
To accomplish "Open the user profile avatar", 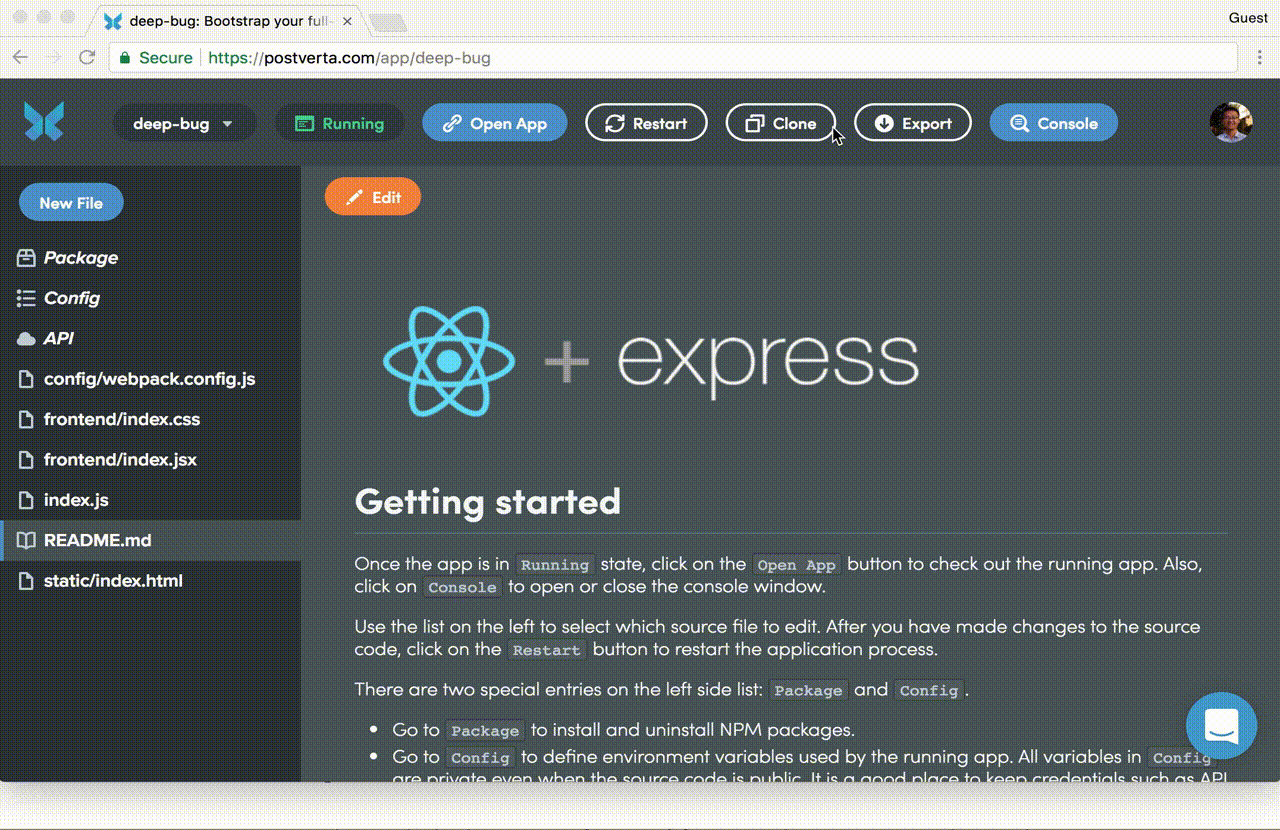I will [x=1231, y=123].
